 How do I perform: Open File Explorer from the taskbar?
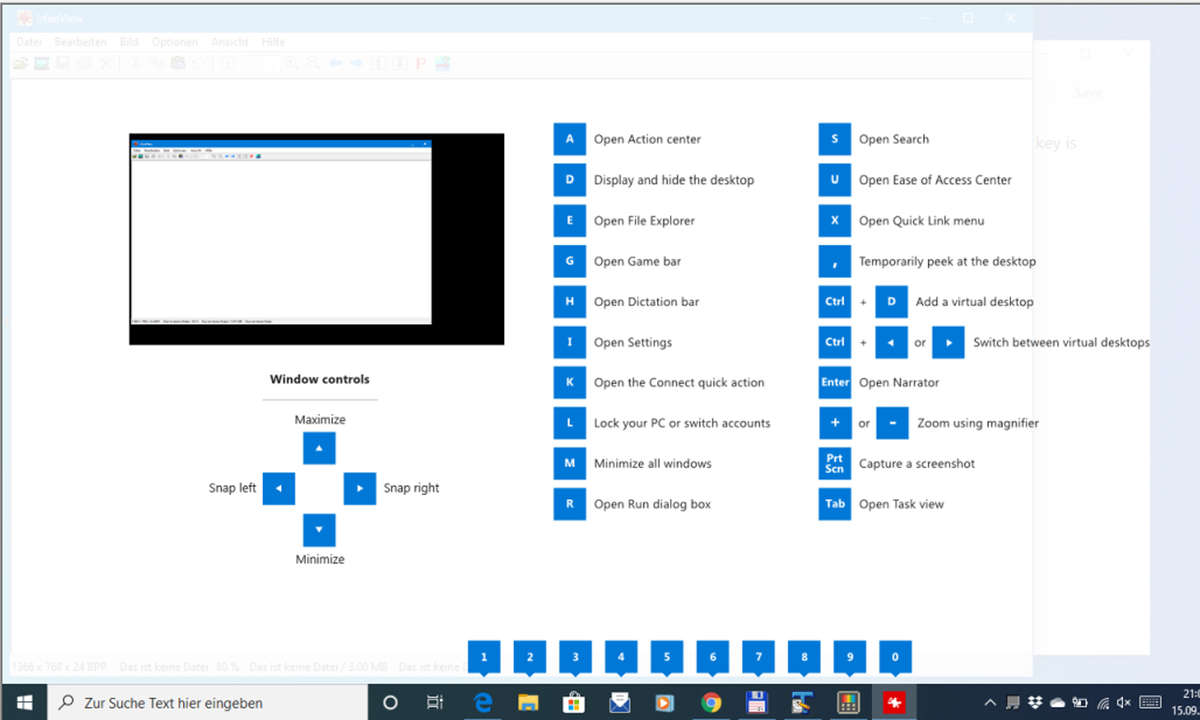point(529,702)
